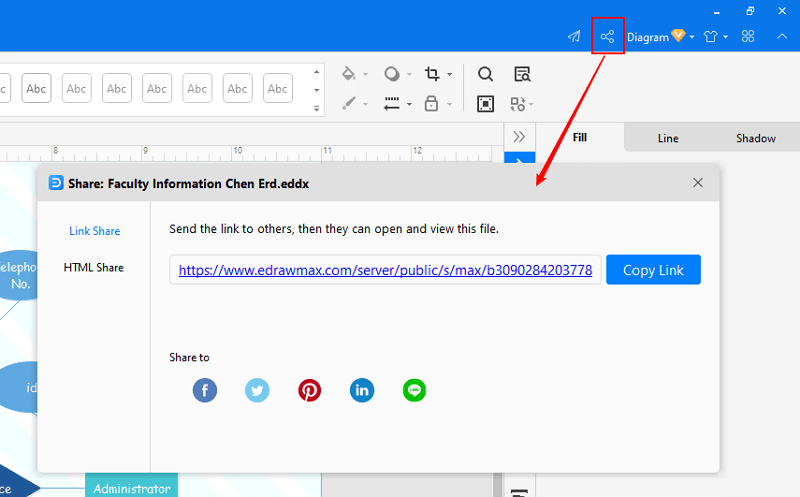Switch to the Line tab
The image size is (800, 497).
pos(668,138)
